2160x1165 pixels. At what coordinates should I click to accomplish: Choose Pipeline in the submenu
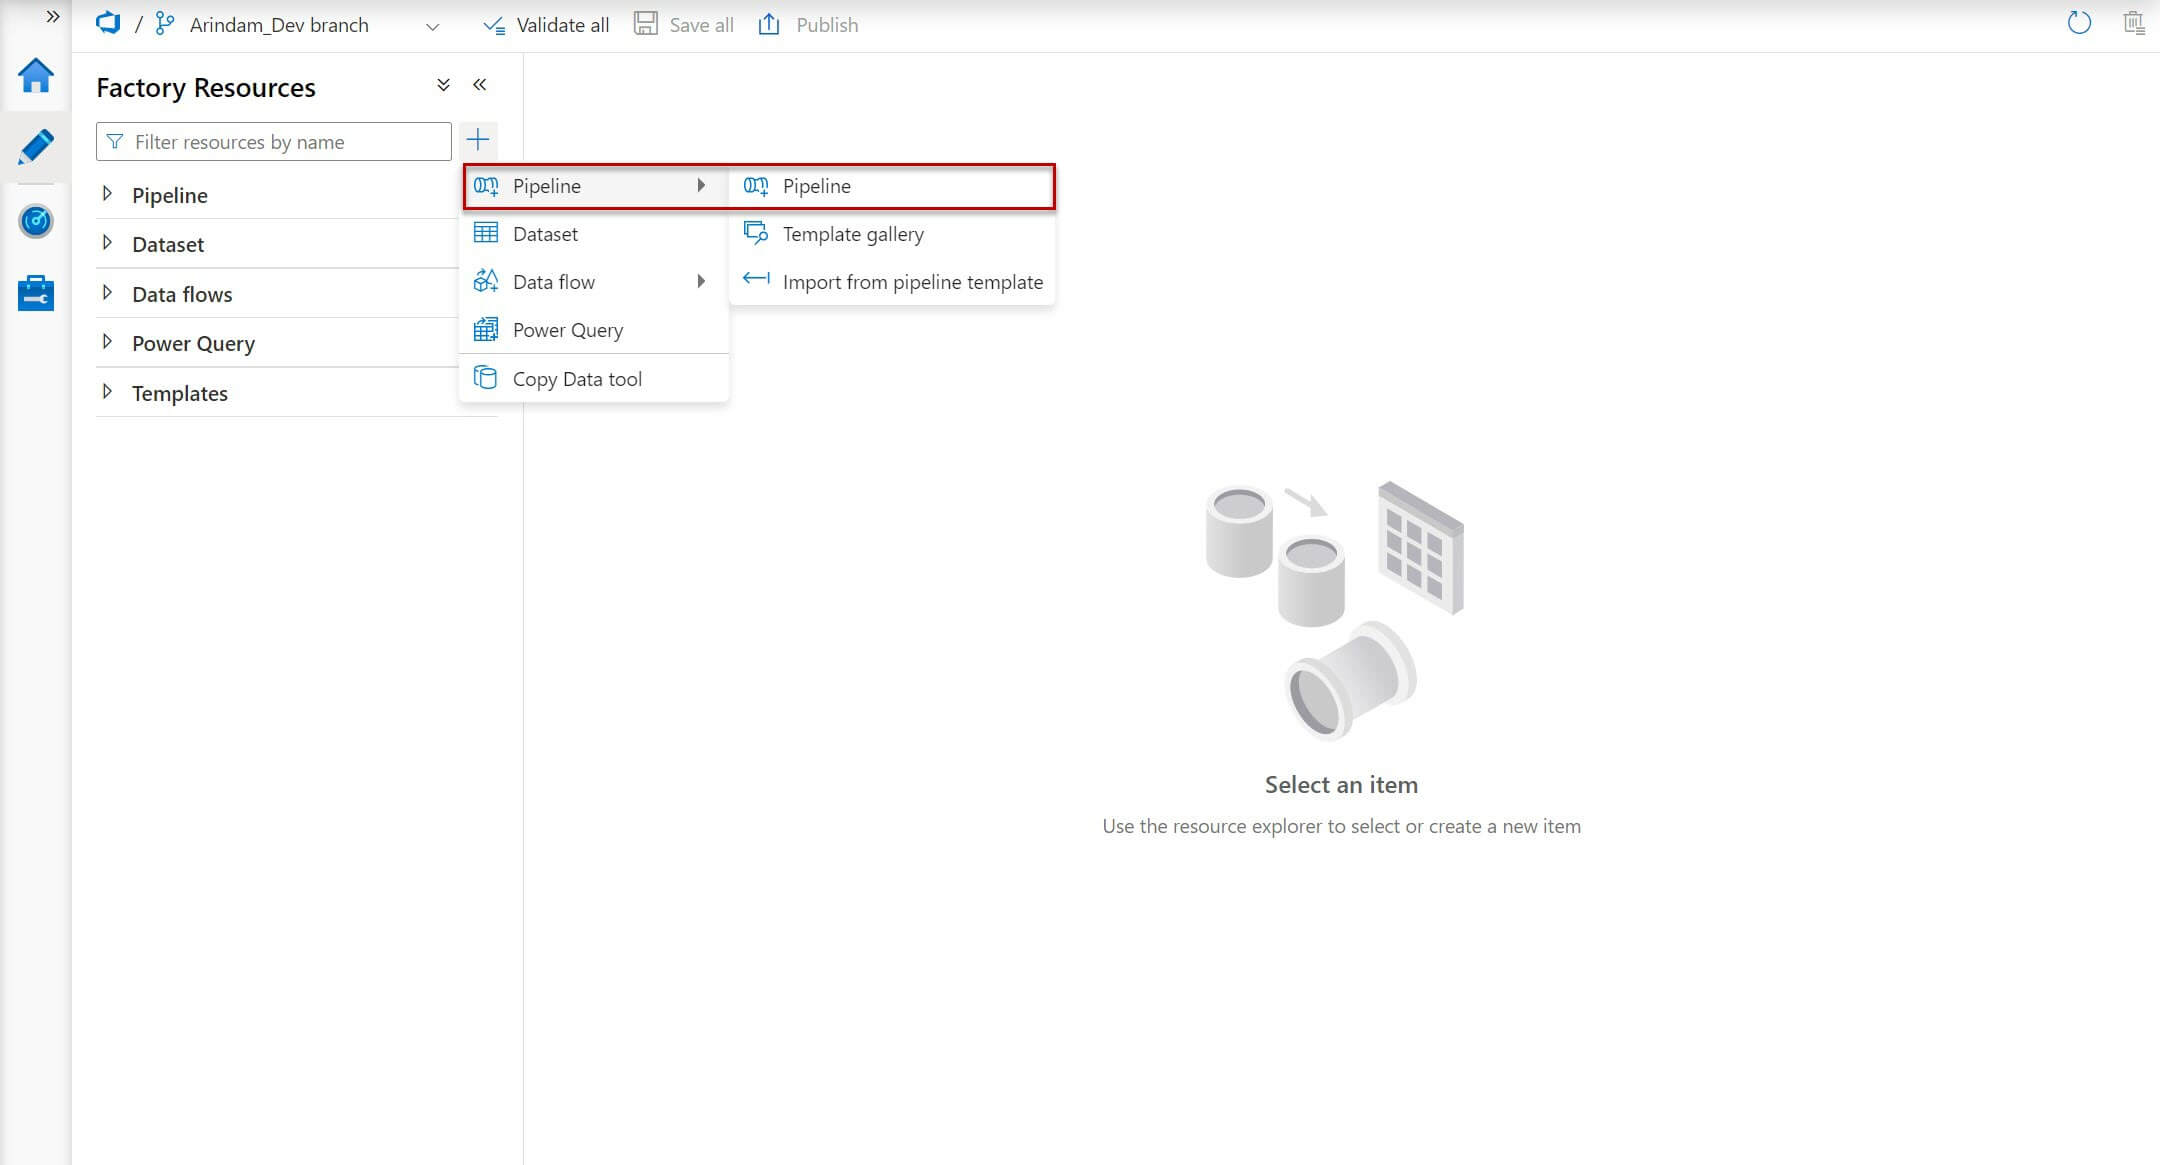816,186
